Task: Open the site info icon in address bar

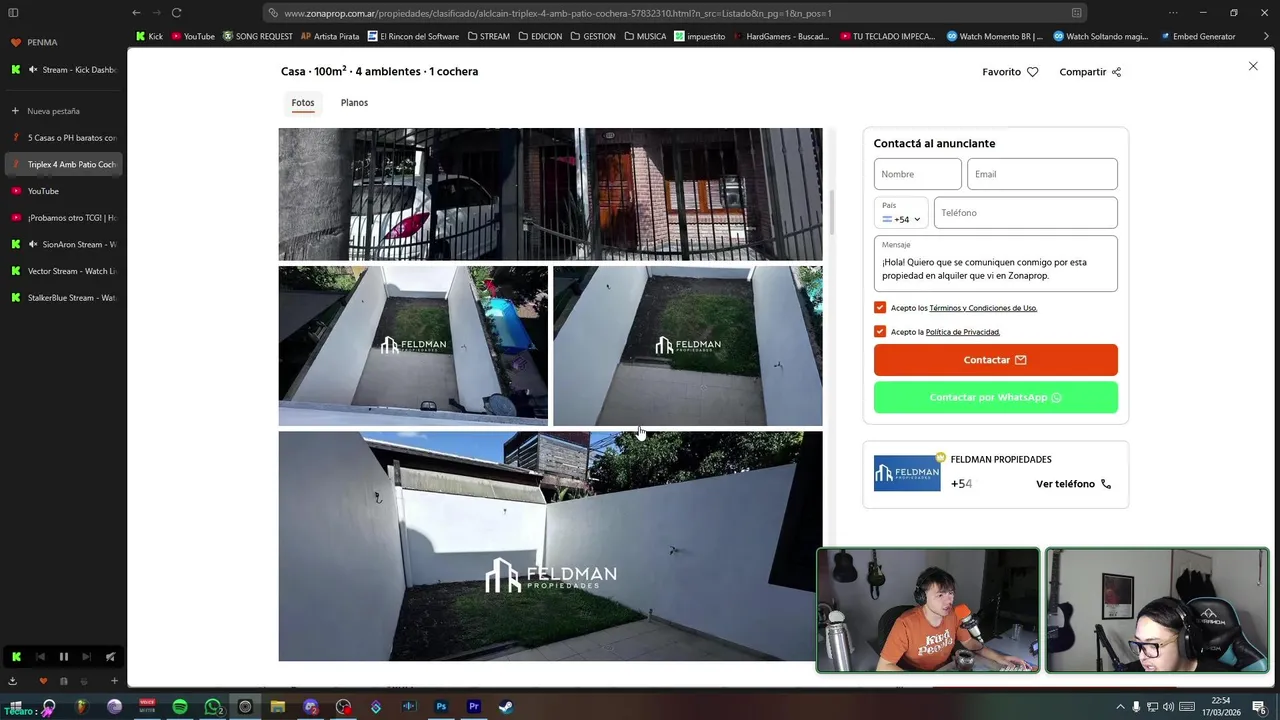Action: click(x=273, y=13)
